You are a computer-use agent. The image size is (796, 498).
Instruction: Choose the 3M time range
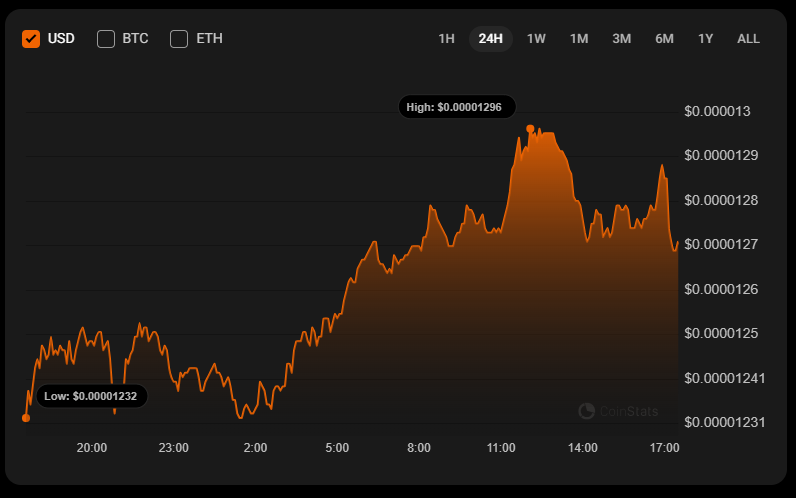621,39
